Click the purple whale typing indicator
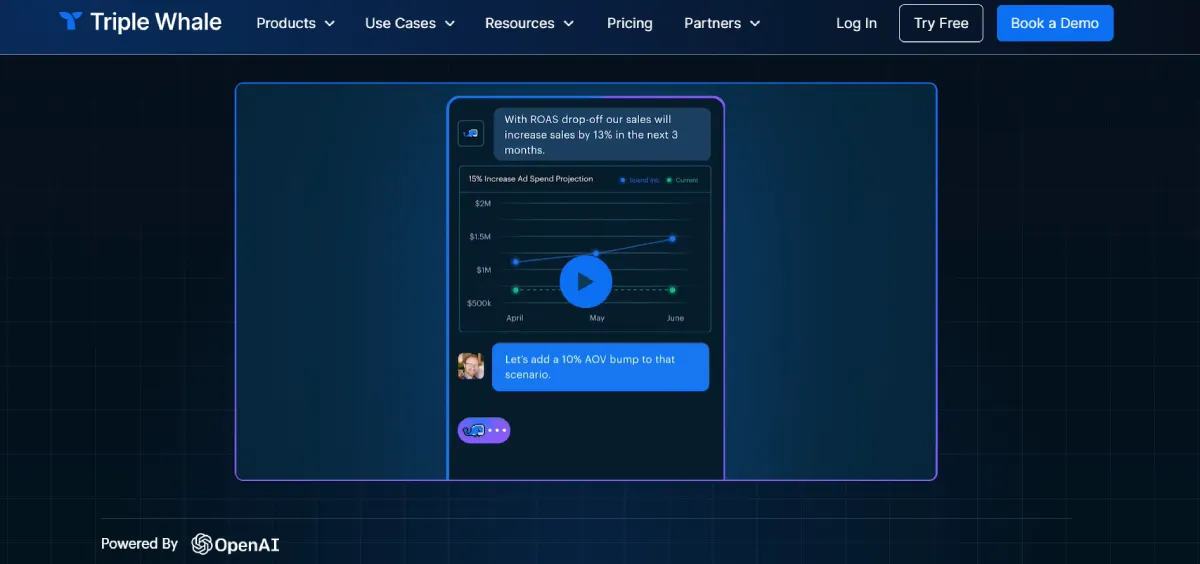Screen dimensions: 1200x564 pyautogui.click(x=484, y=430)
